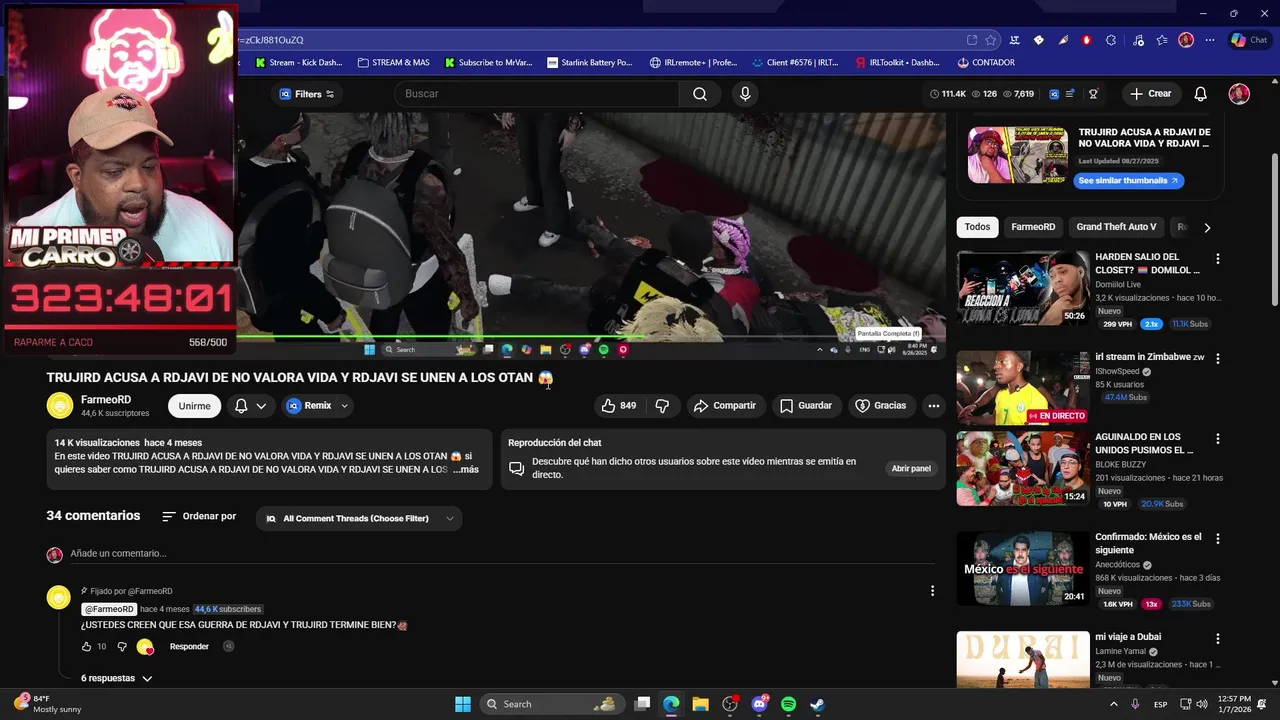Image resolution: width=1280 pixels, height=720 pixels.
Task: Click vidIQ logo icon in header stats bar
Action: click(x=1054, y=94)
